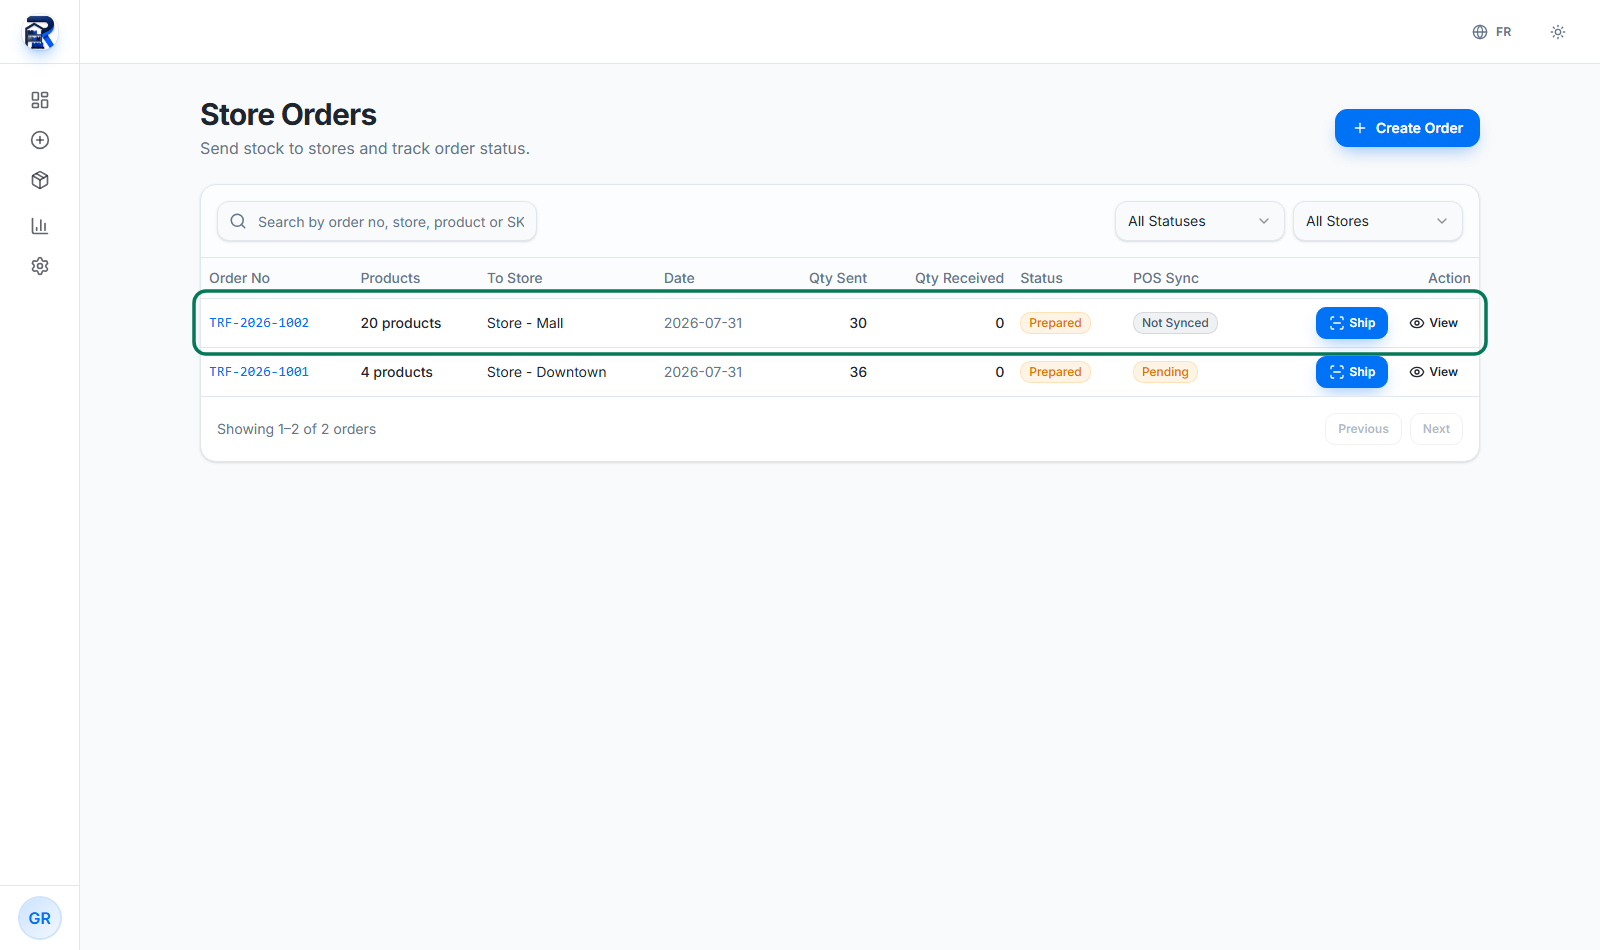Click the "20 products" cell
This screenshot has height=950, width=1600.
401,323
